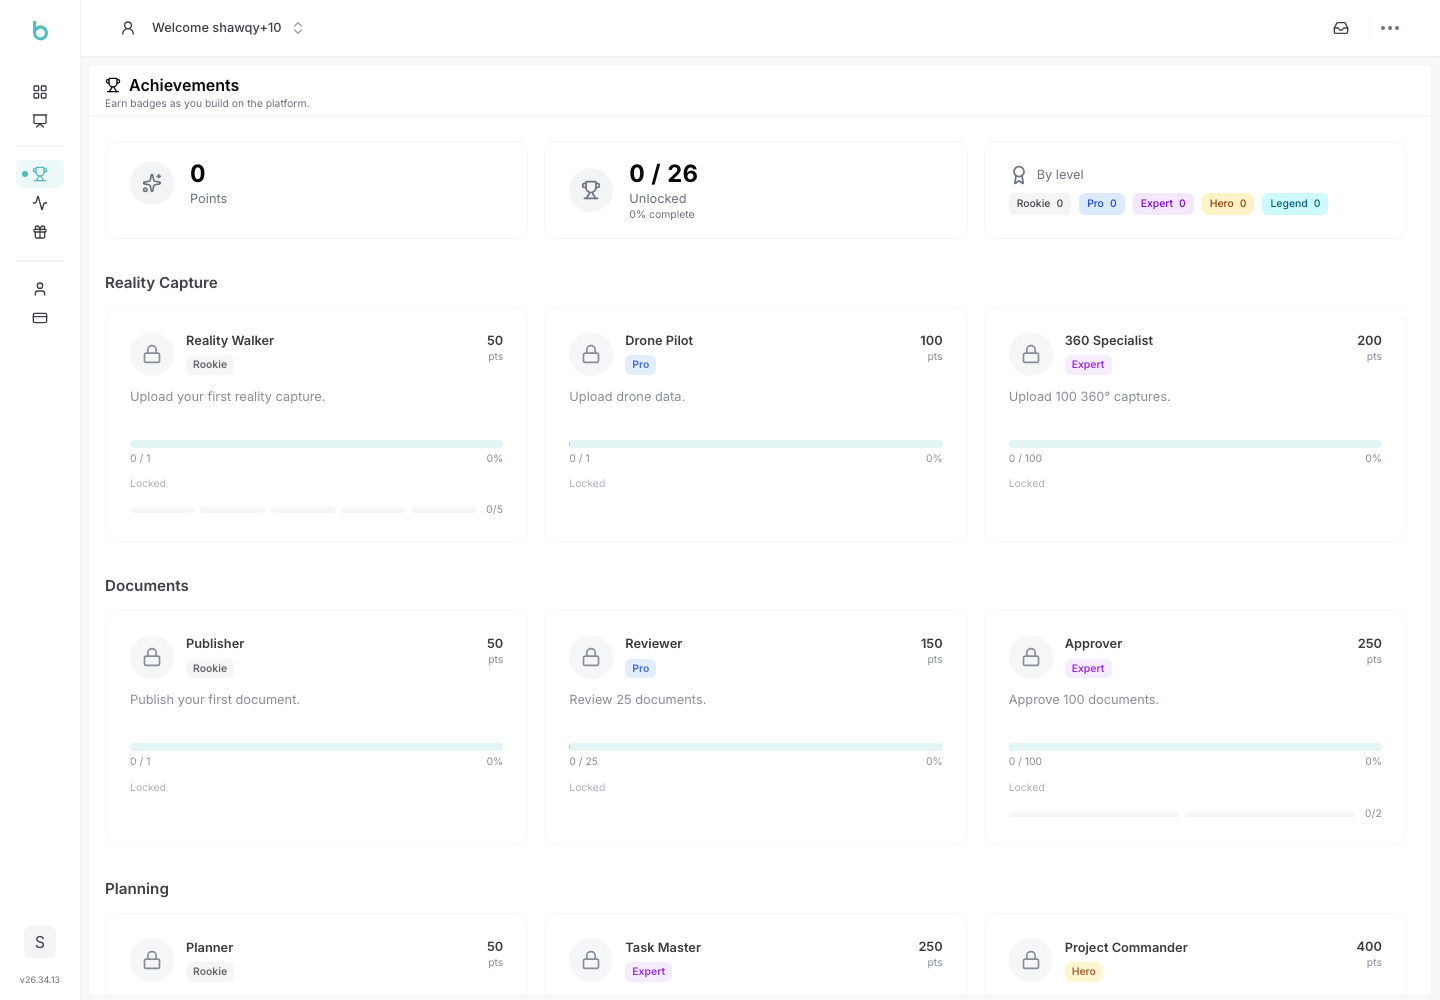
Task: Click the Reality Walker 0/5 tier bar
Action: 303,510
